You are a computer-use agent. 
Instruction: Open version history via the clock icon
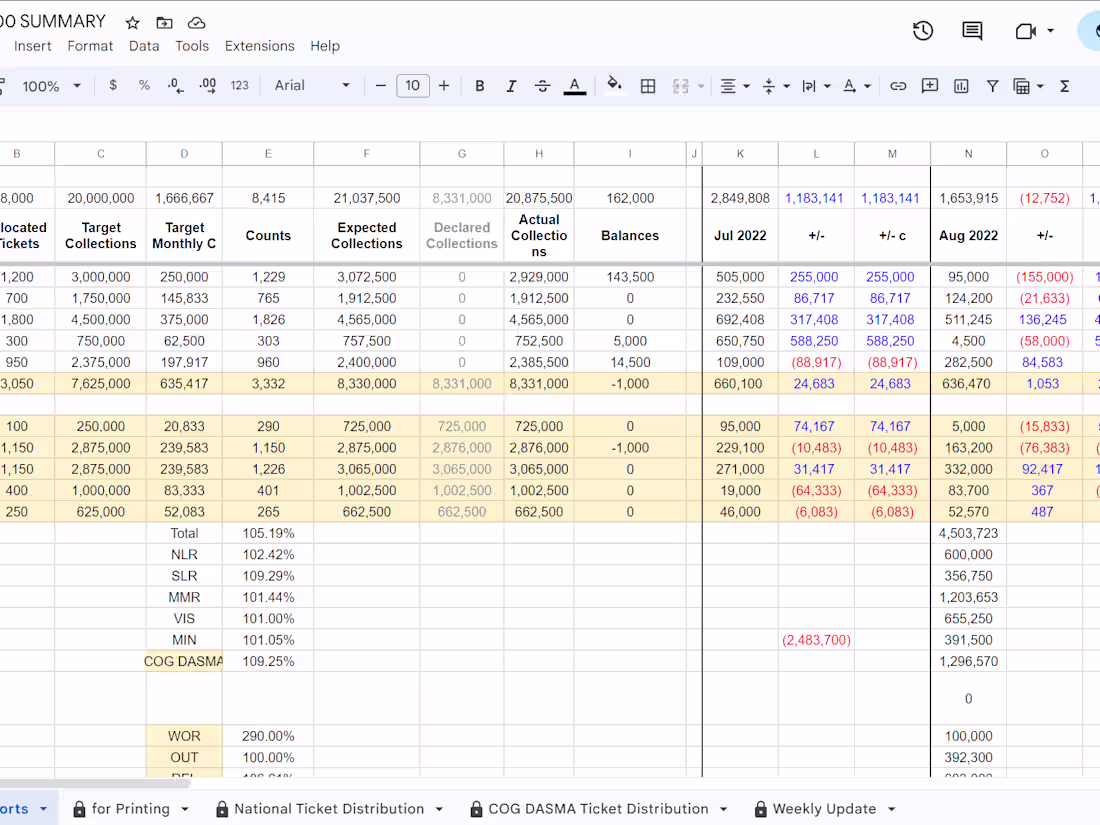(x=922, y=31)
